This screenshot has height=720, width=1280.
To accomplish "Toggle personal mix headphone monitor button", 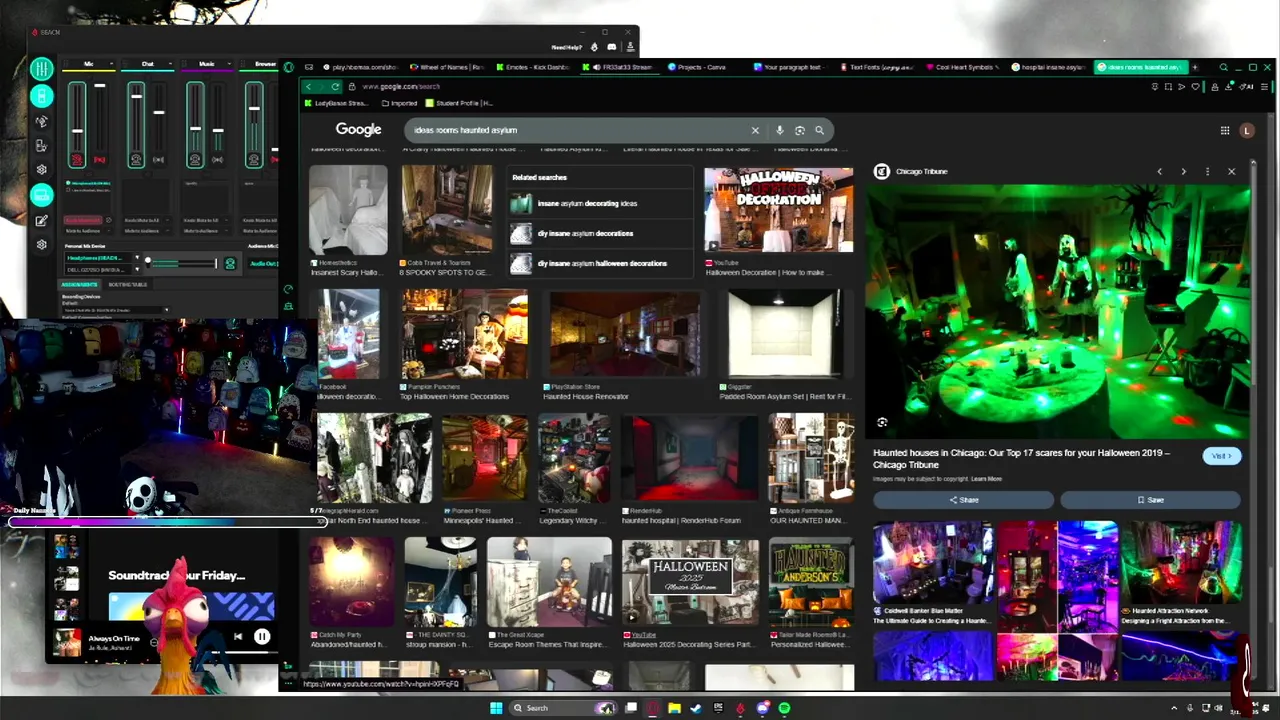I will (230, 263).
